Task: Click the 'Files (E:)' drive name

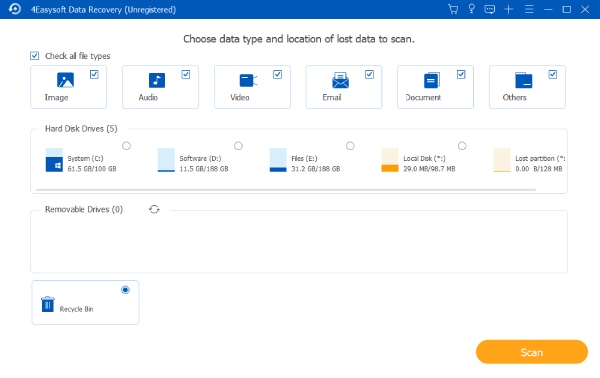Action: (304, 158)
